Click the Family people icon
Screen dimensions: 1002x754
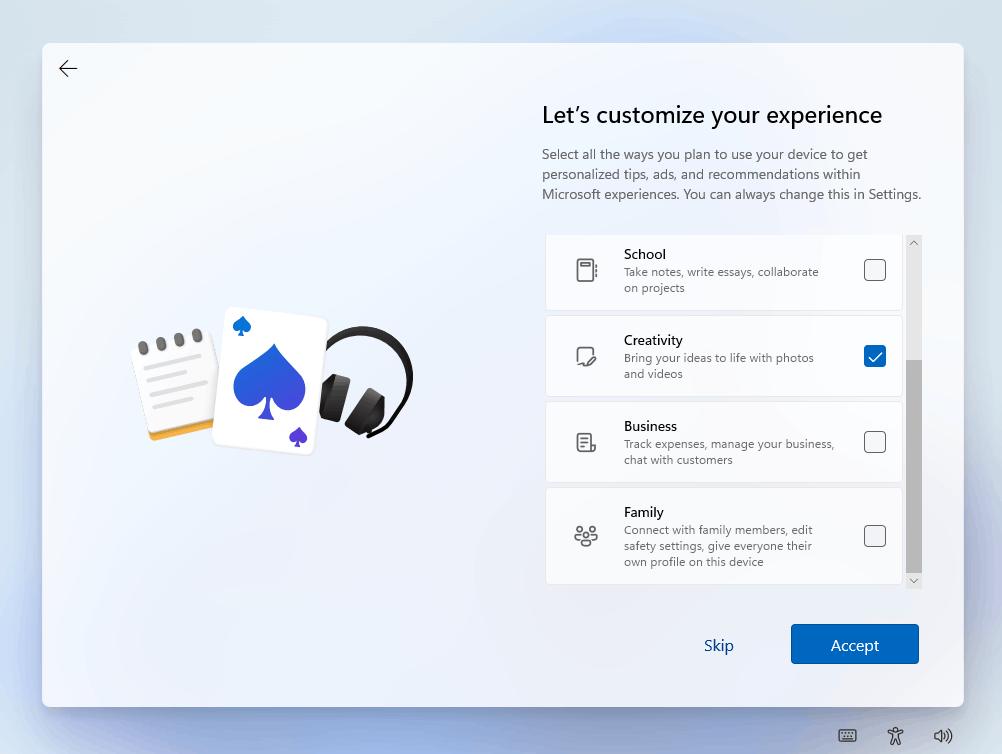coord(586,536)
